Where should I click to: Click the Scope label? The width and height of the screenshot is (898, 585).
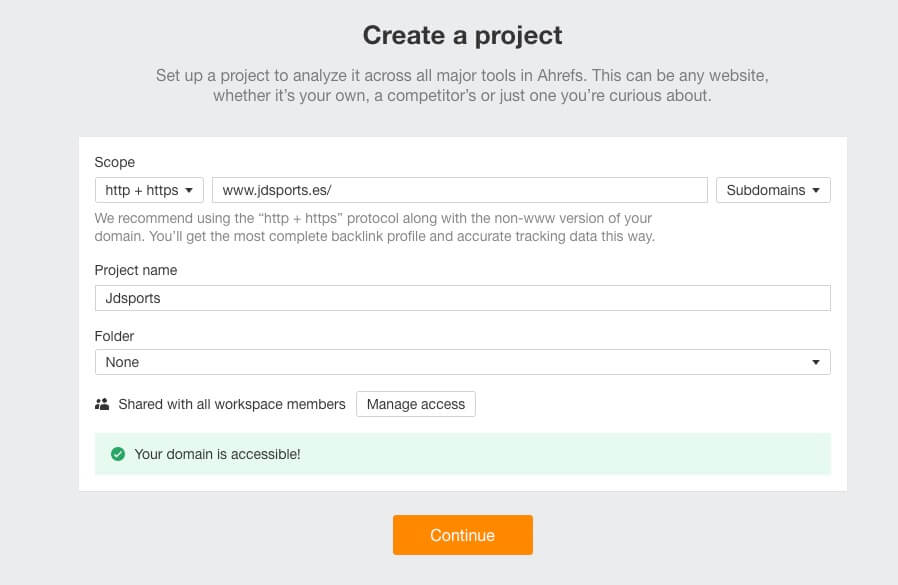114,162
